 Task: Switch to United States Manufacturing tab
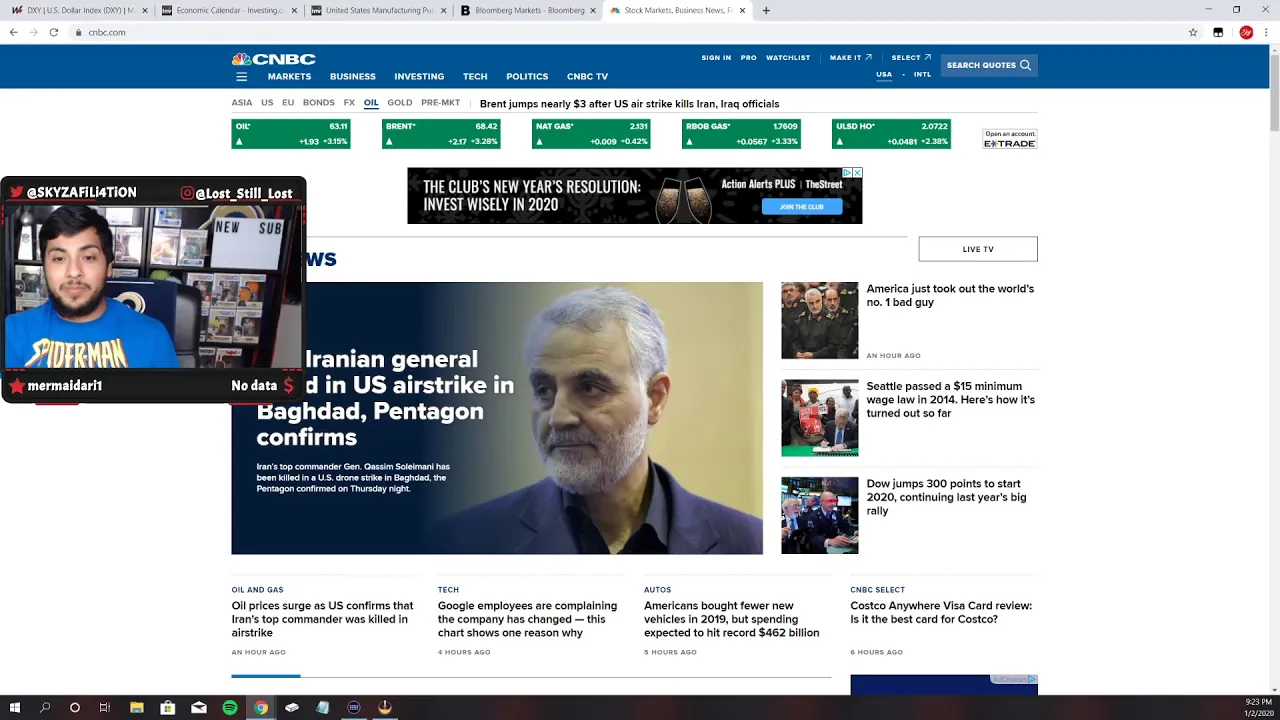click(378, 10)
